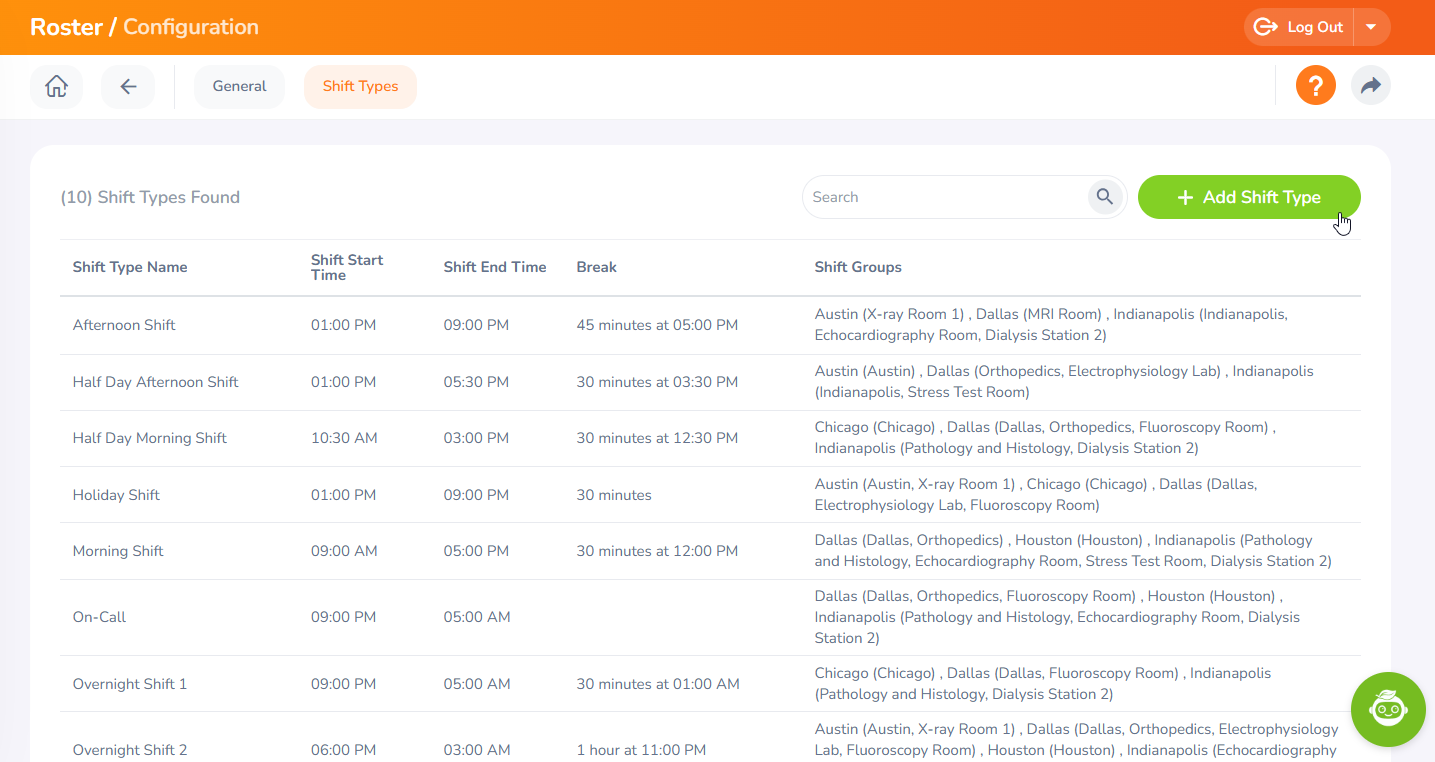Click the home icon button
1435x762 pixels.
(x=57, y=87)
